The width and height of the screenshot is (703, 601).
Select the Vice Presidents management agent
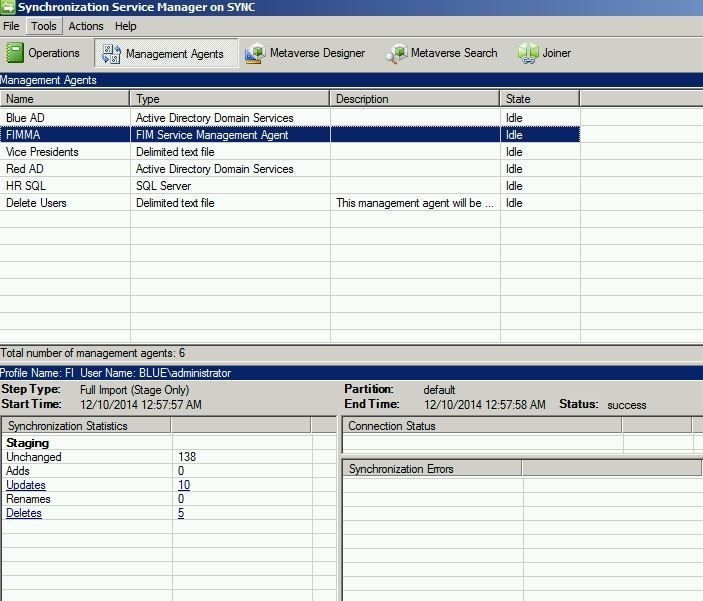[x=42, y=152]
